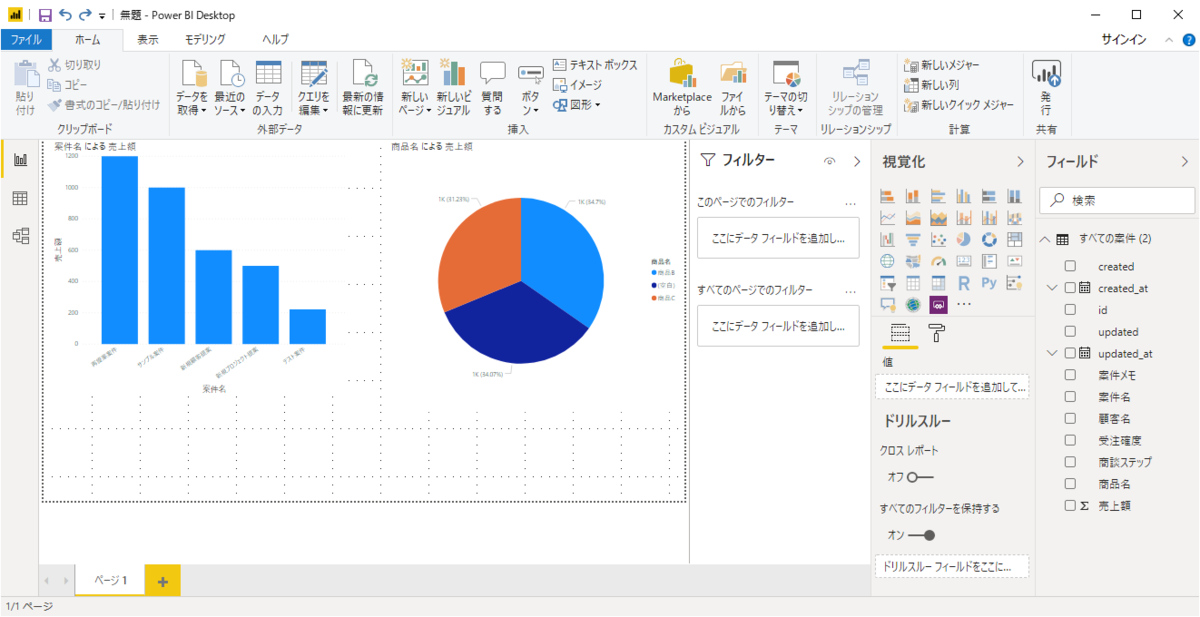Check the 案件メモ field checkbox
Image resolution: width=1200 pixels, height=617 pixels.
(x=1070, y=375)
